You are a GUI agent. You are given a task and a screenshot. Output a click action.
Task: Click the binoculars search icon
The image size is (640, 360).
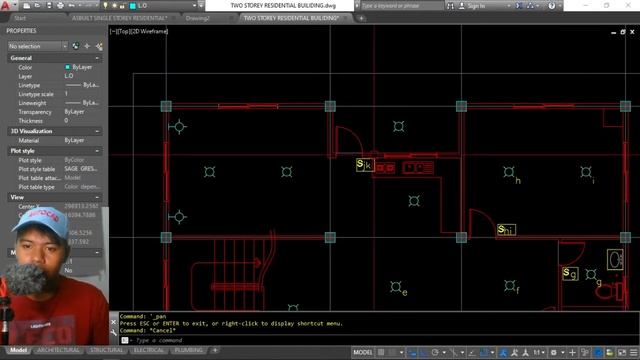pos(450,6)
